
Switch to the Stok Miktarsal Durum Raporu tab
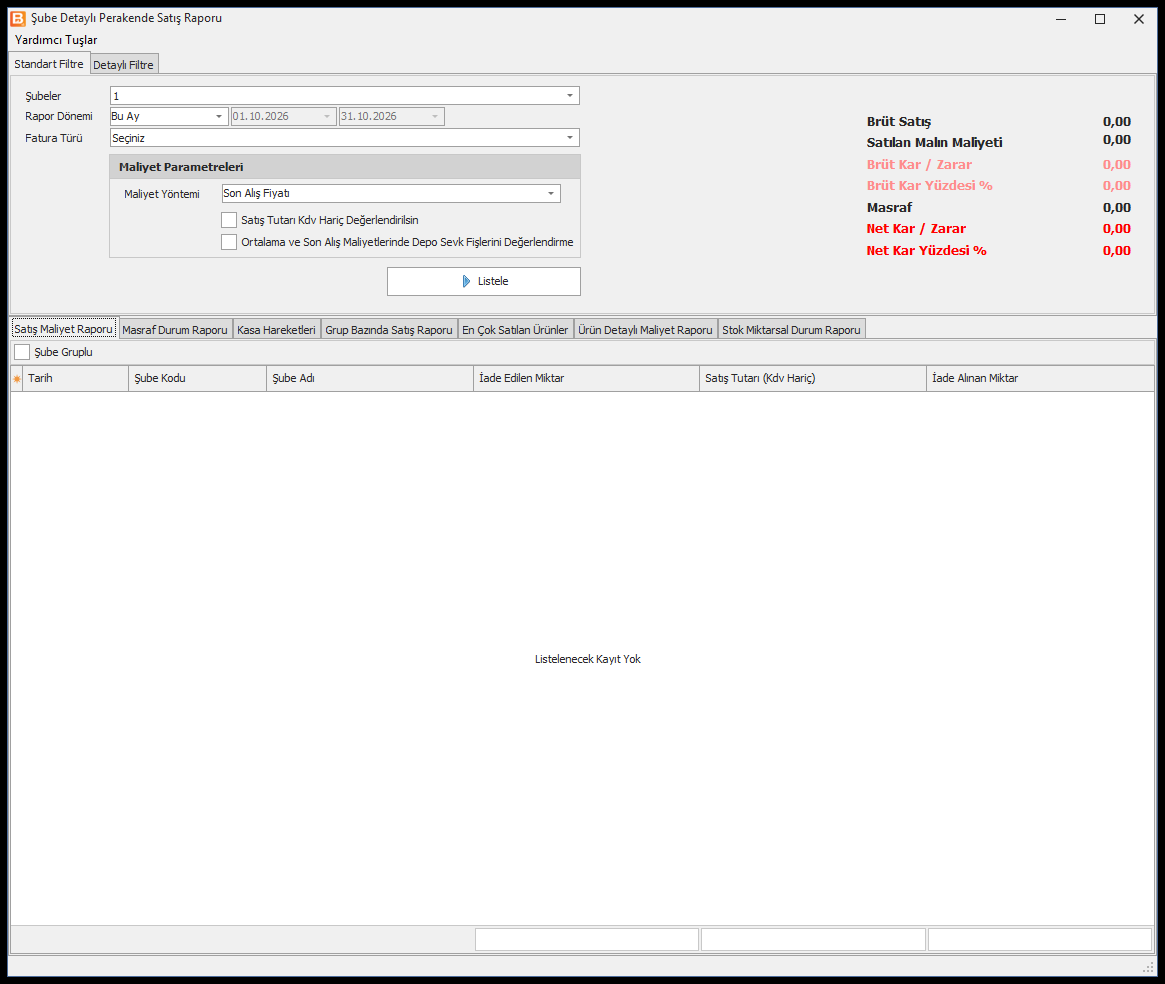click(791, 330)
